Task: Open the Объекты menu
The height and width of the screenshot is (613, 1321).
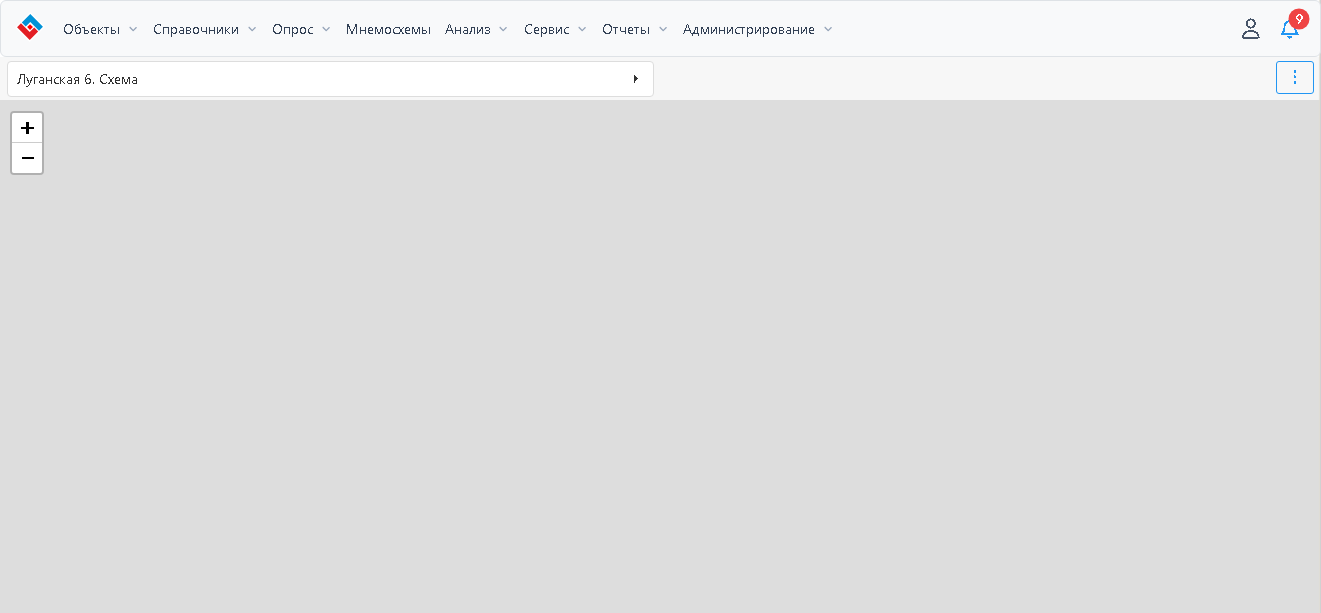Action: coord(100,29)
